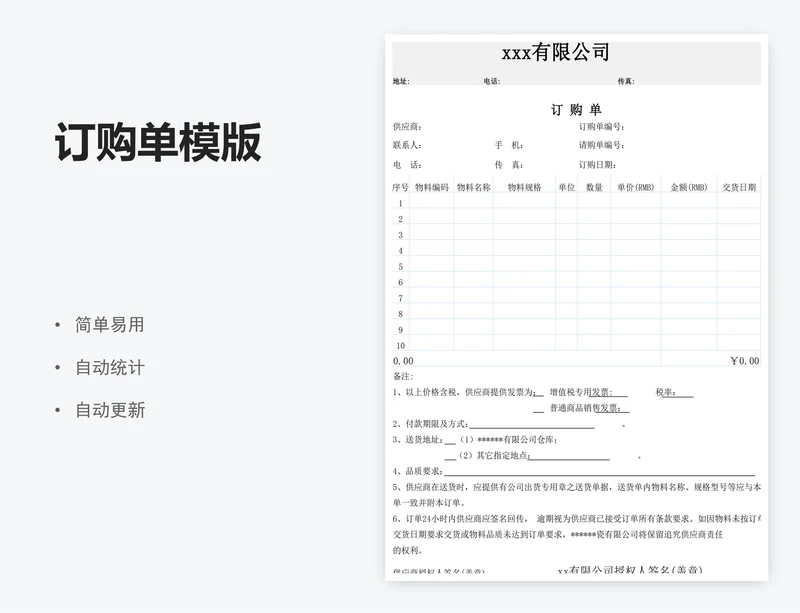Select row number 5 in table
The height and width of the screenshot is (613, 800).
tap(401, 267)
